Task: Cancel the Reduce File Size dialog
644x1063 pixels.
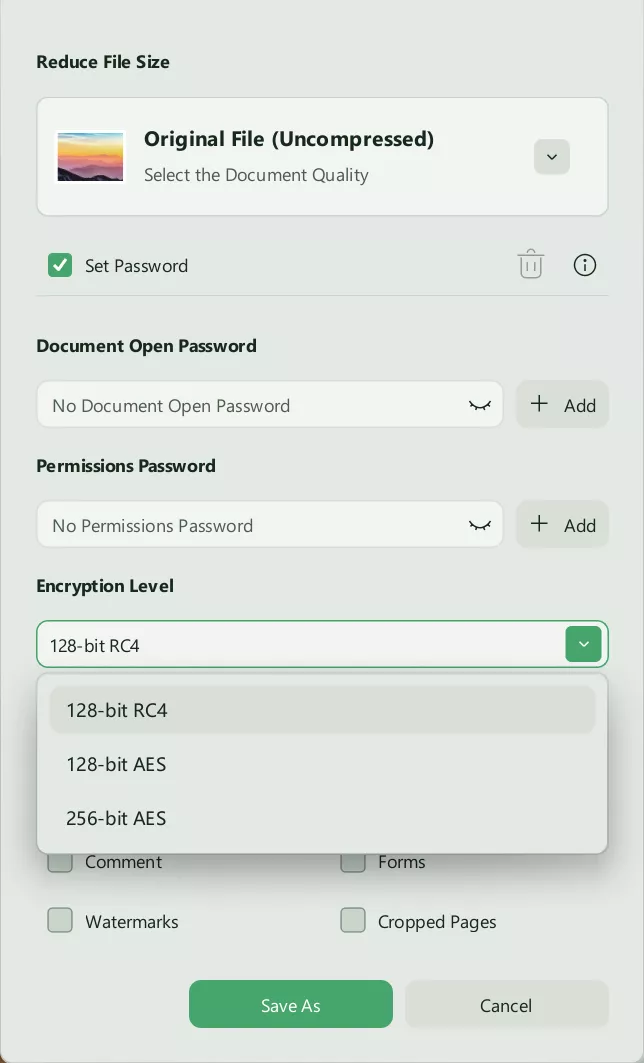Action: [506, 1004]
